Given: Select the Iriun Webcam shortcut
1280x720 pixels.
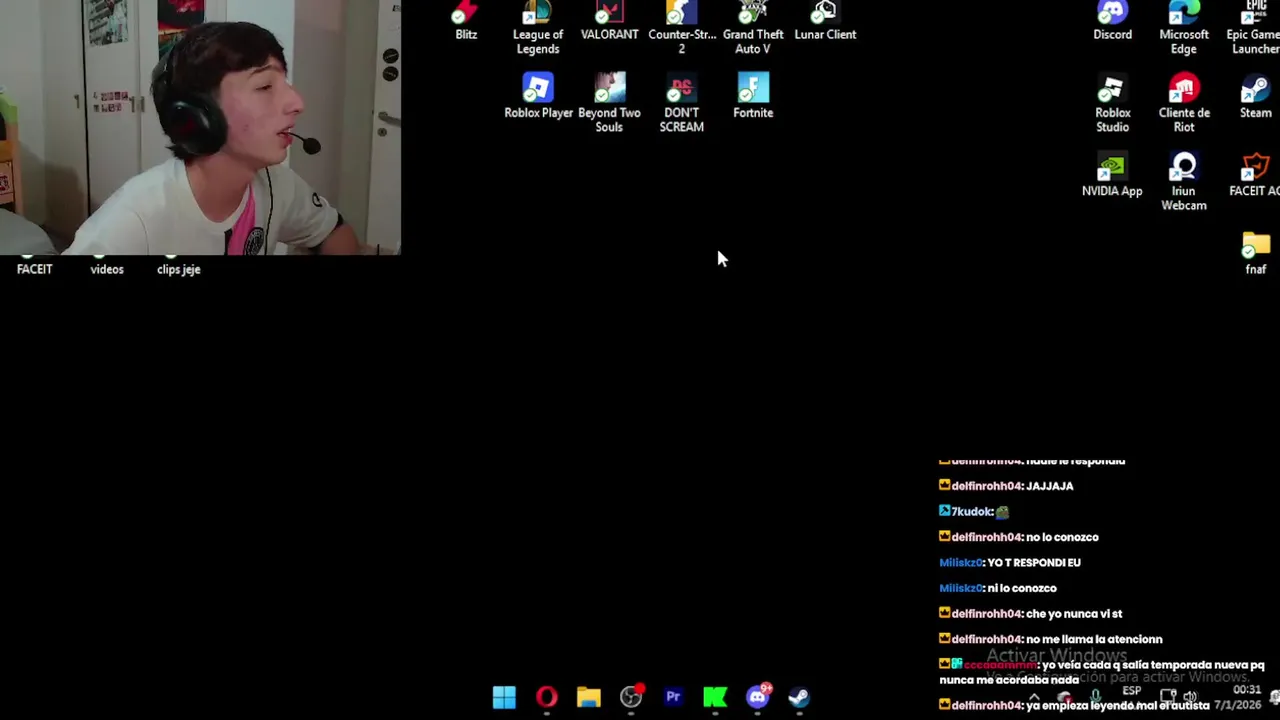Looking at the screenshot, I should 1184,181.
